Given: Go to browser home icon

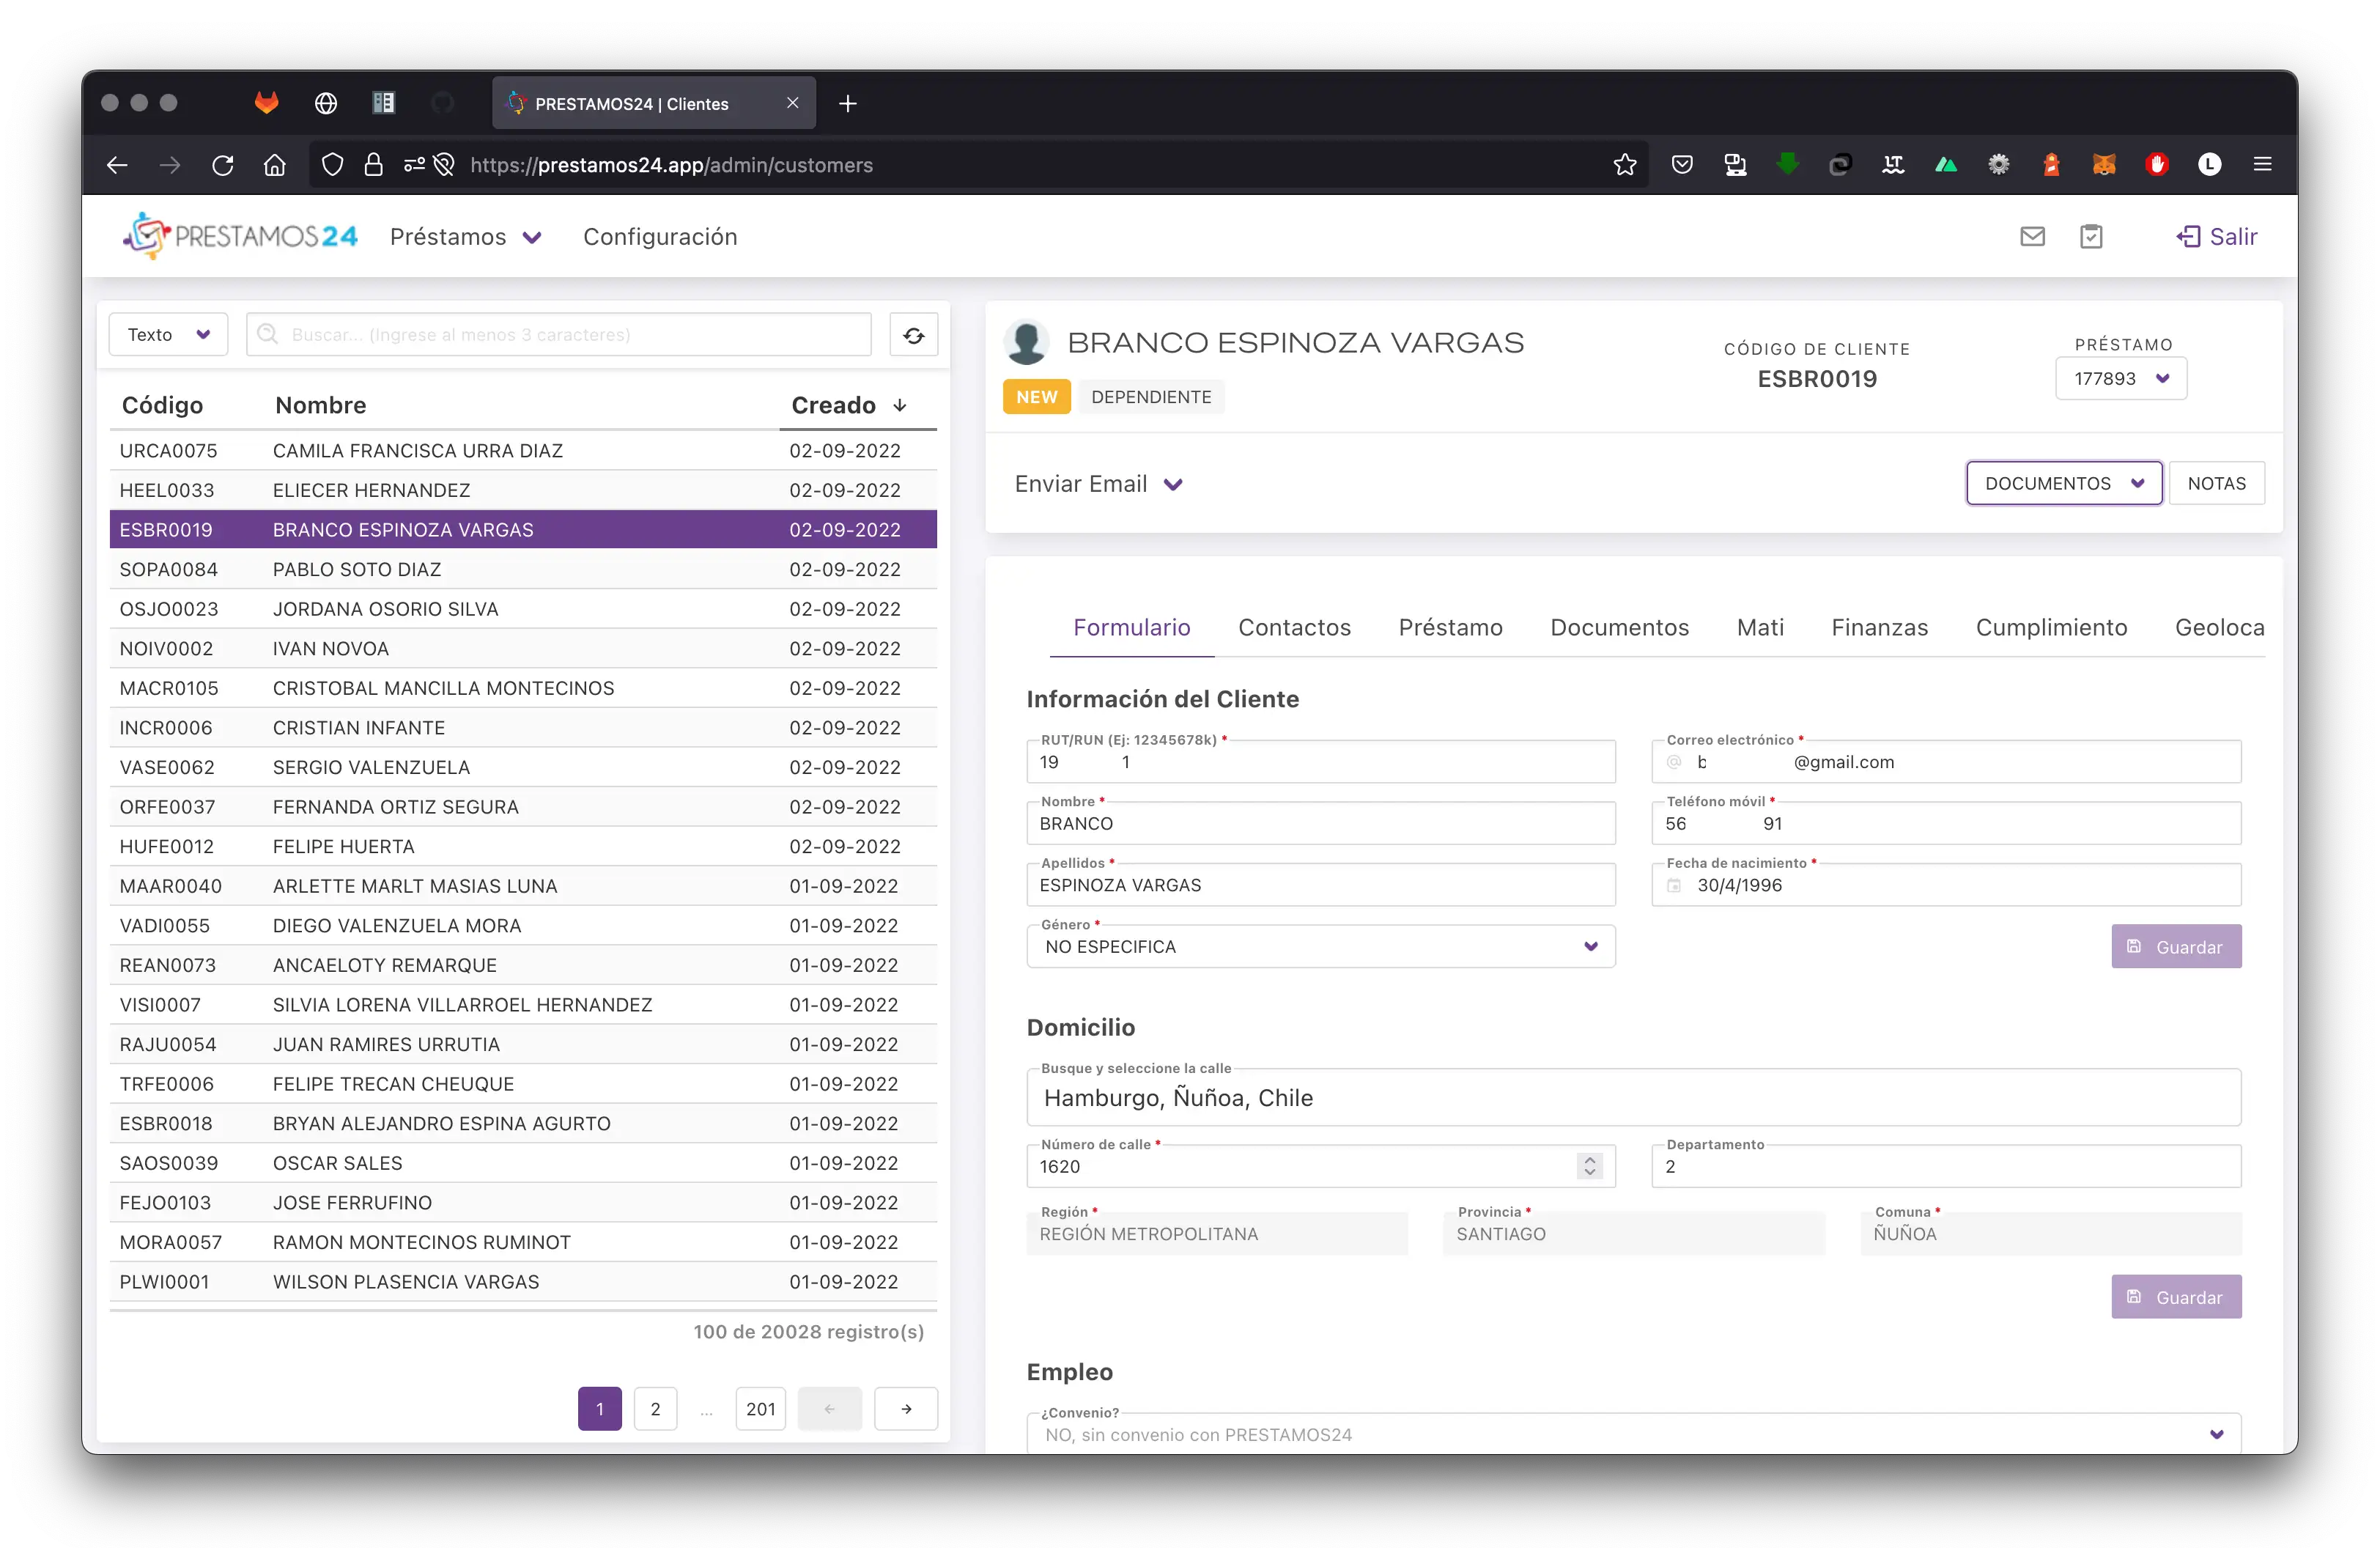Looking at the screenshot, I should [x=274, y=165].
